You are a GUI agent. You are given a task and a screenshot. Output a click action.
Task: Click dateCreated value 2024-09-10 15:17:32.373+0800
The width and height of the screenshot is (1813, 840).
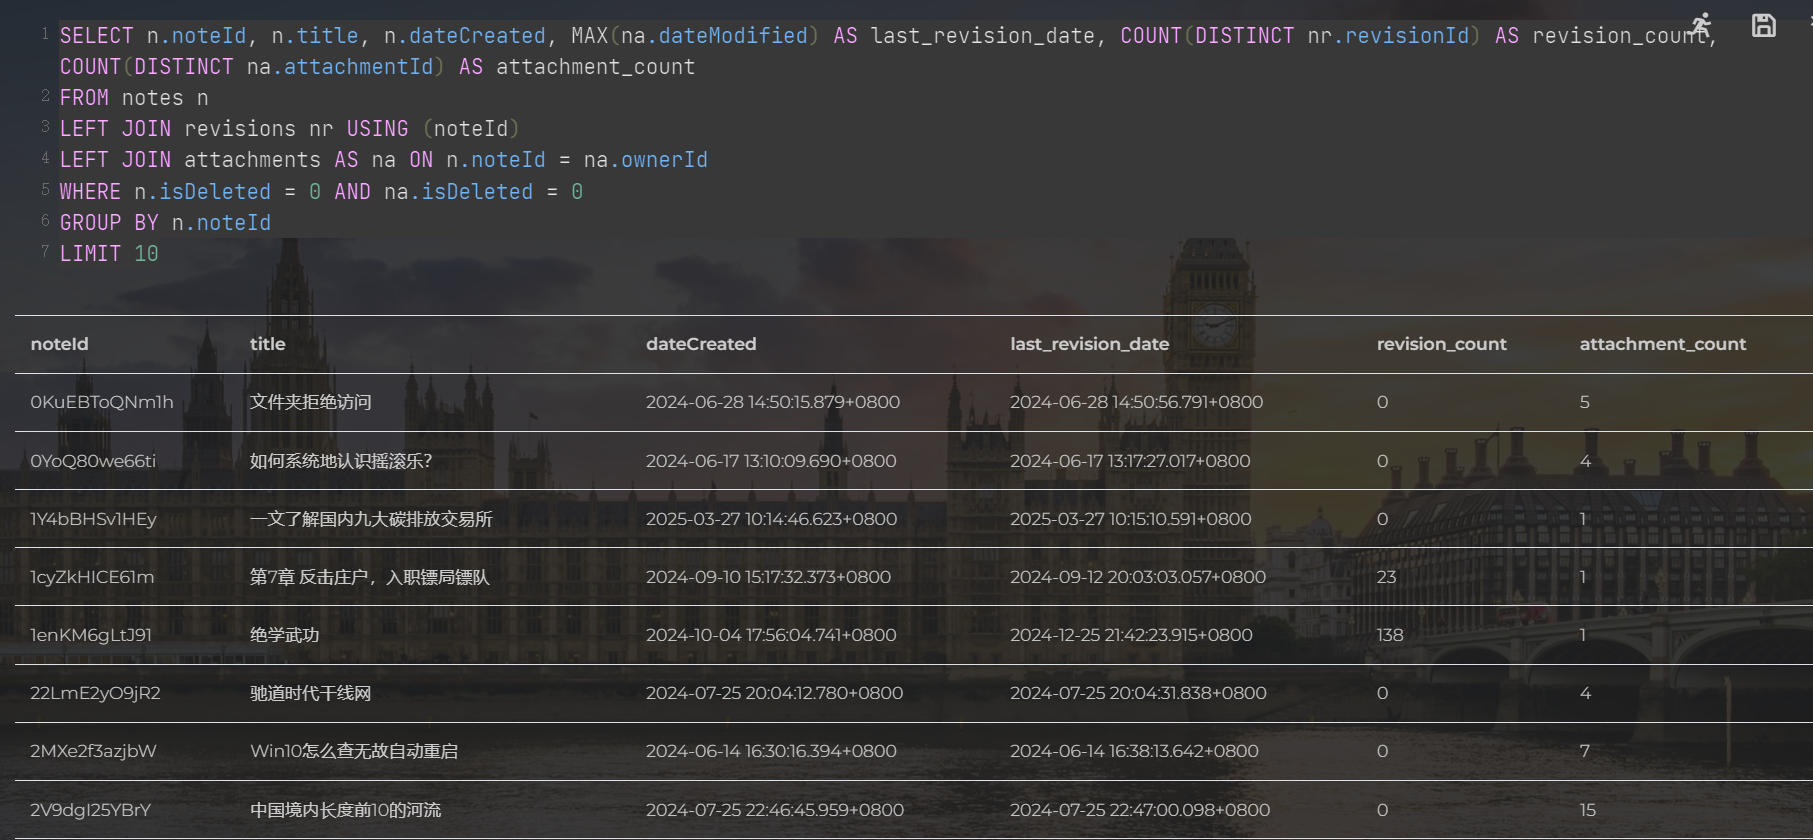(x=768, y=577)
